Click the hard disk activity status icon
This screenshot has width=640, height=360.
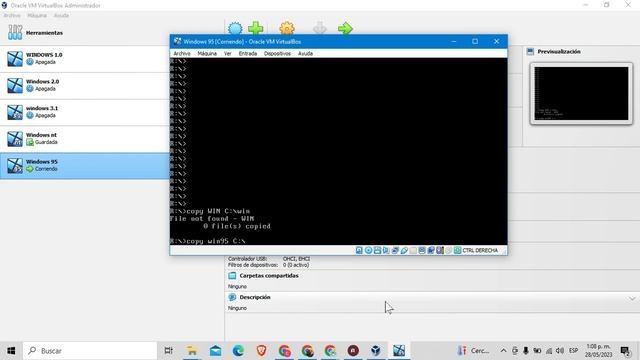pos(359,250)
